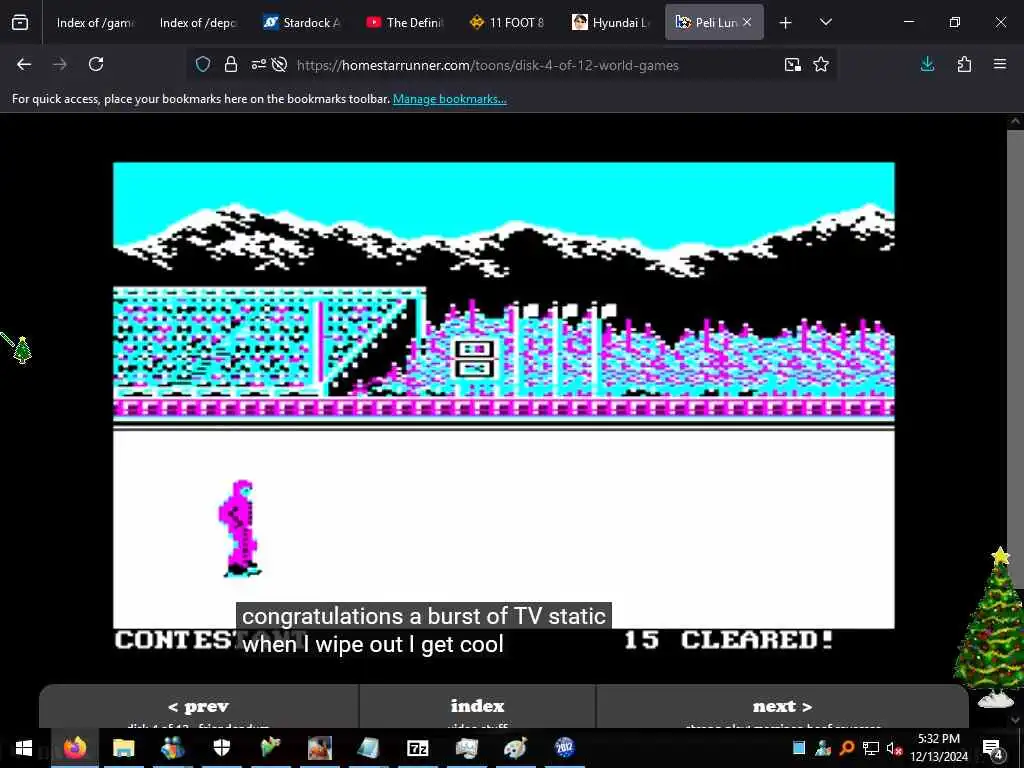
Task: Switch to the Stardock tab
Action: click(x=301, y=22)
